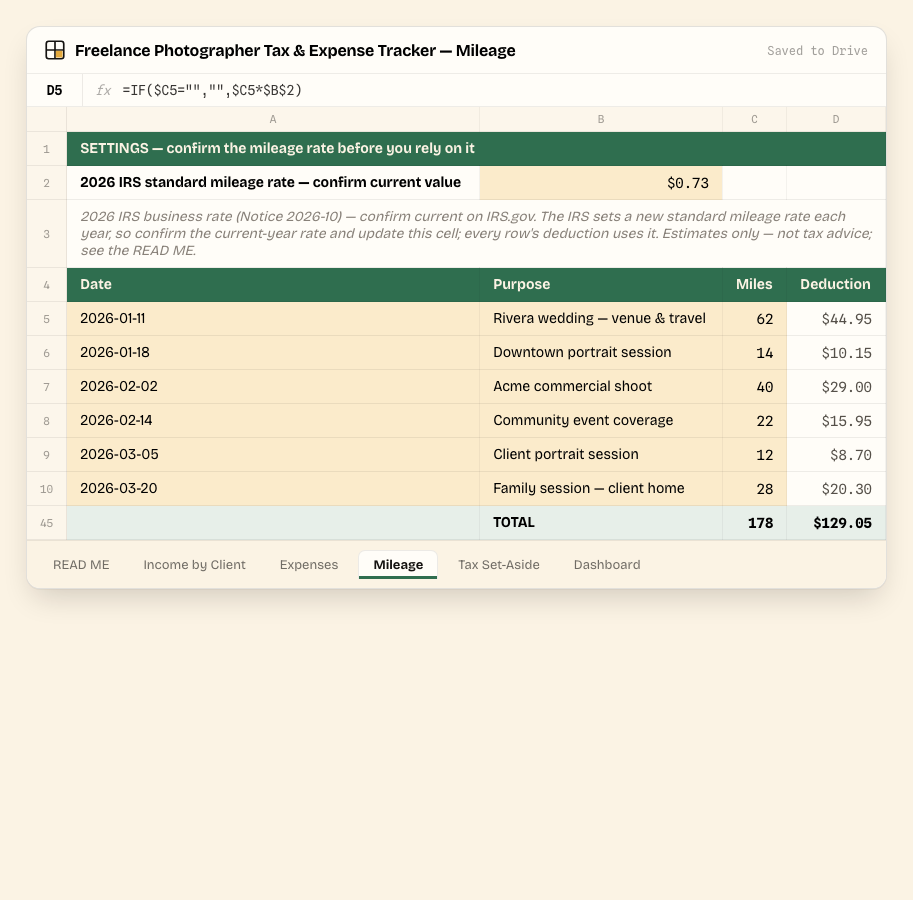
Task: Switch to the Income by Client tab
Action: tap(194, 565)
